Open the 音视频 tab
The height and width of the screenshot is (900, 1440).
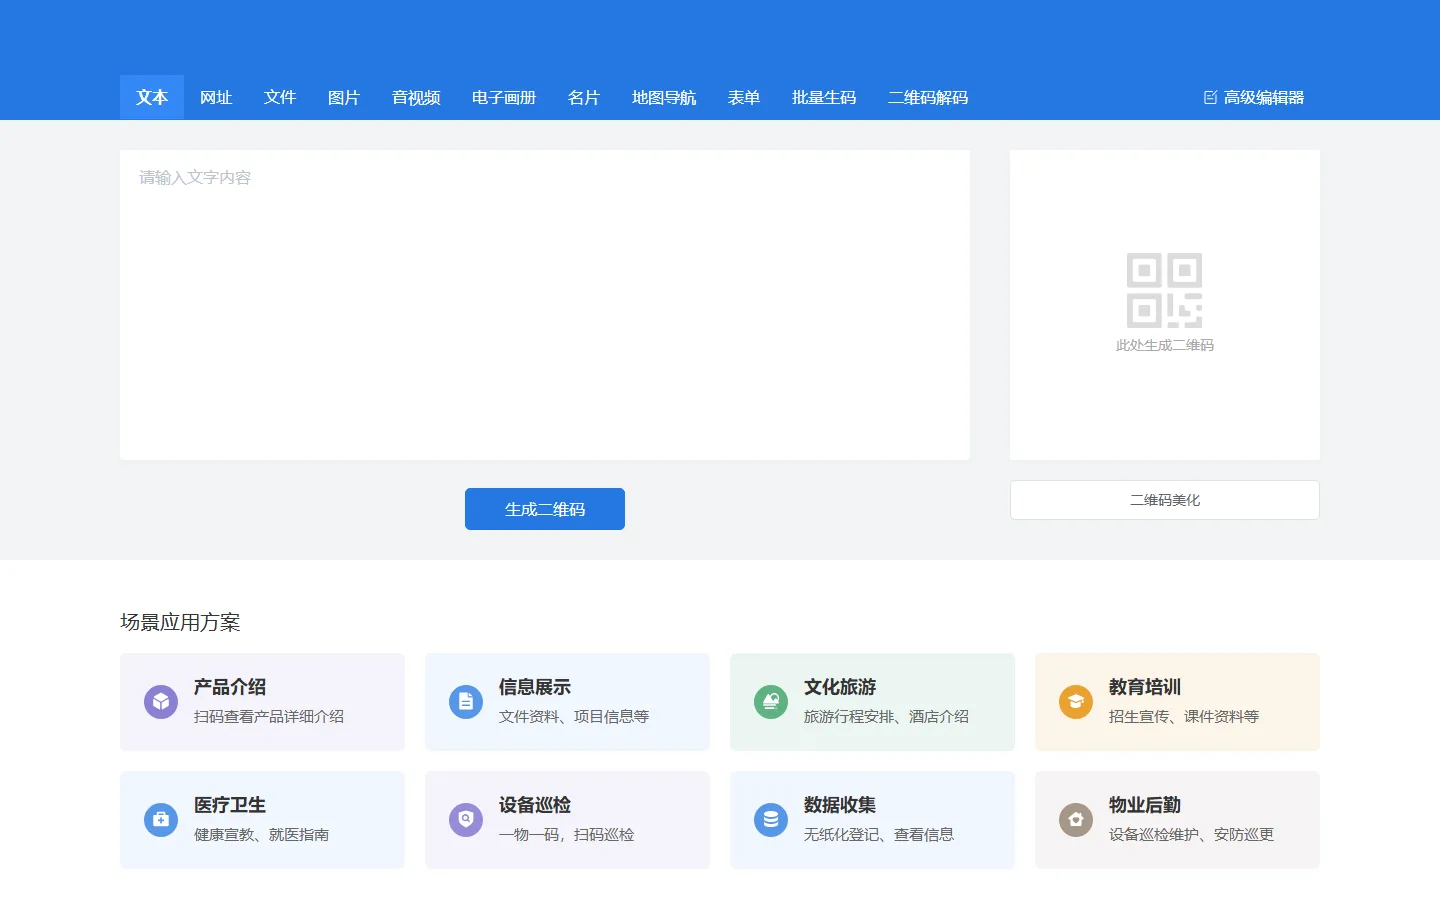[416, 97]
